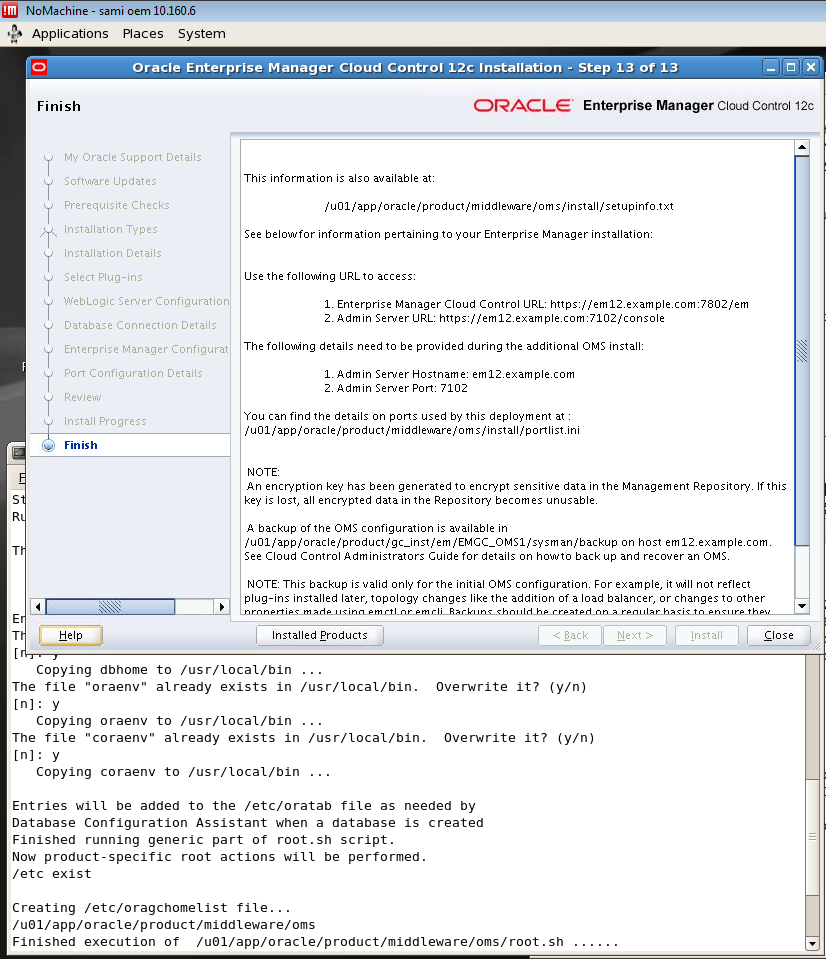Screen dimensions: 826x959
Task: Select the Finish step
Action: coord(81,445)
